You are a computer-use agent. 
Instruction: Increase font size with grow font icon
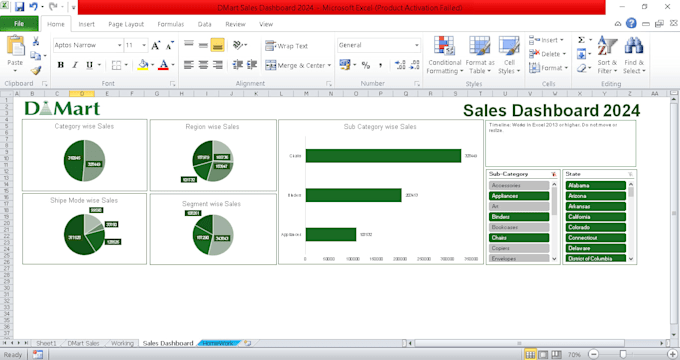(x=156, y=45)
